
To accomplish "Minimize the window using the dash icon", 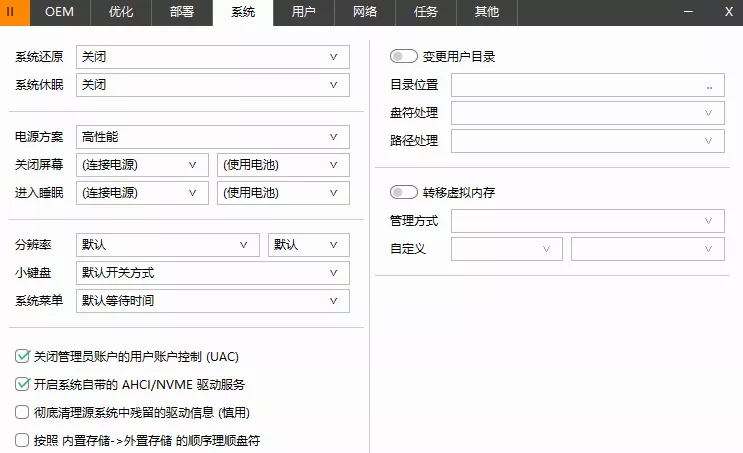I will pos(689,12).
